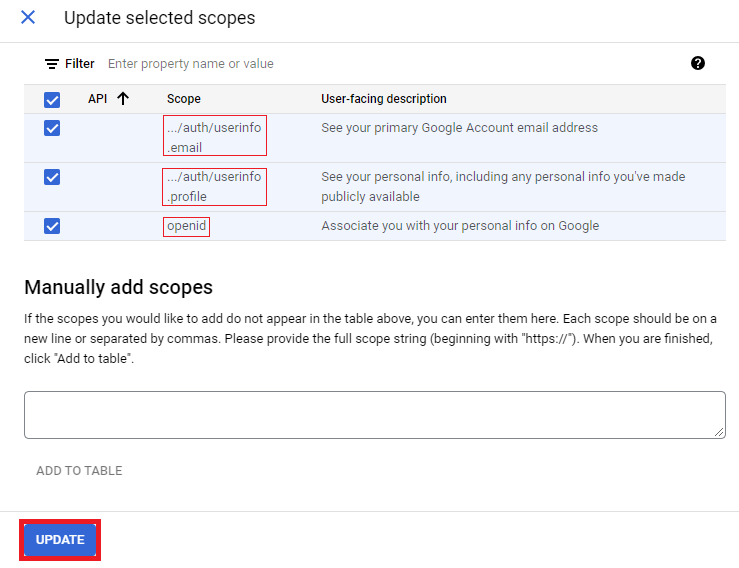Sort by the API column header
The image size is (739, 568).
[x=98, y=99]
